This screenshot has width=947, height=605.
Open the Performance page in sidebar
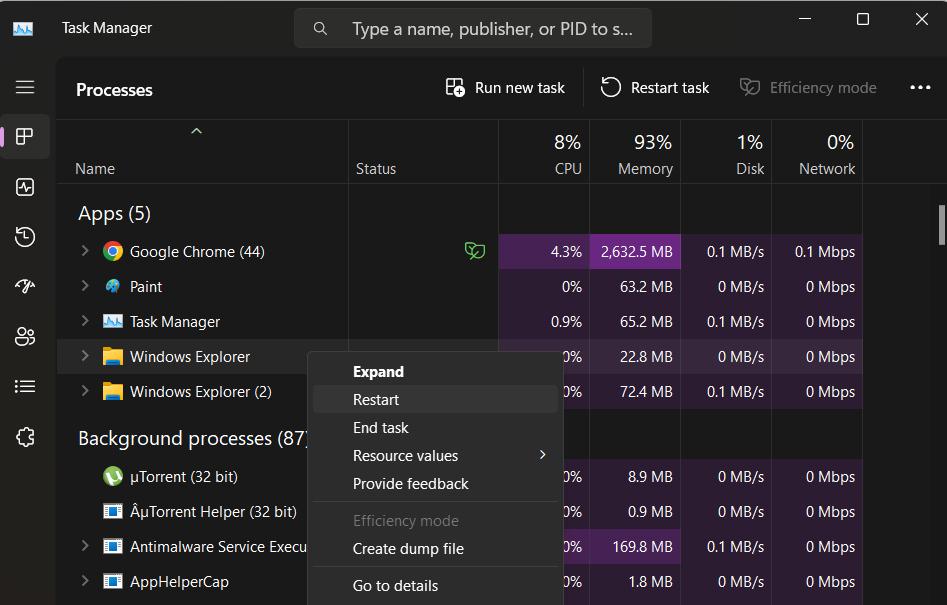click(25, 187)
